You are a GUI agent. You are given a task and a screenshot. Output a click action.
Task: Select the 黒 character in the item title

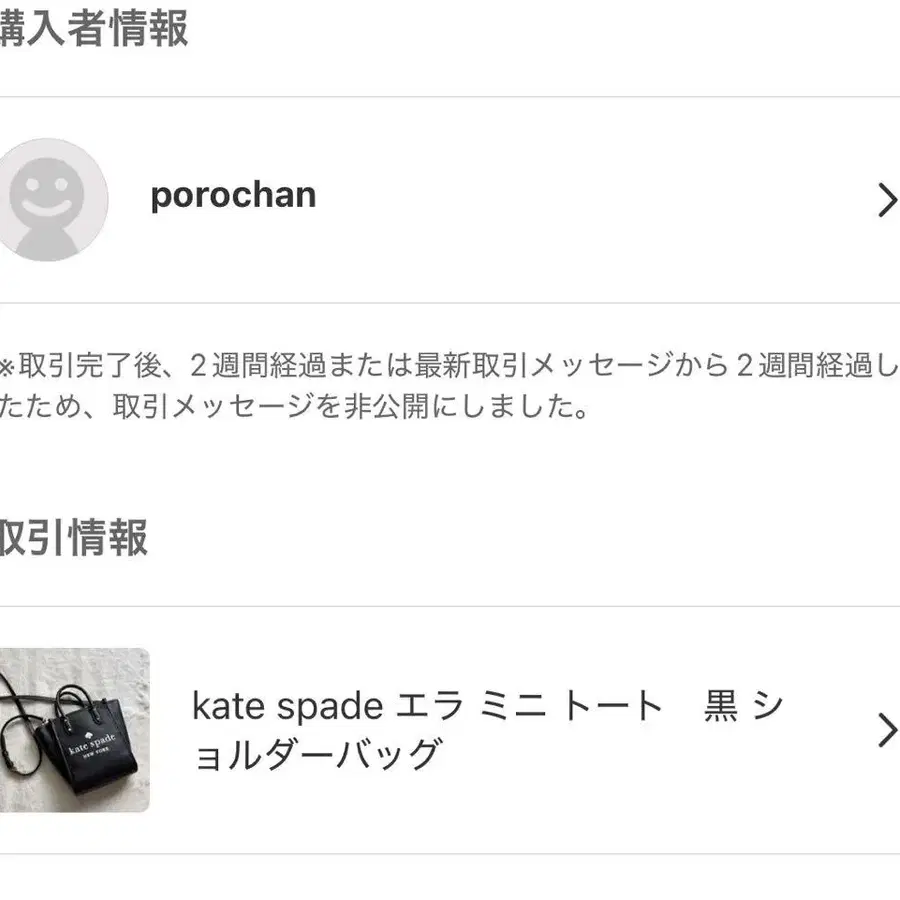(x=721, y=705)
